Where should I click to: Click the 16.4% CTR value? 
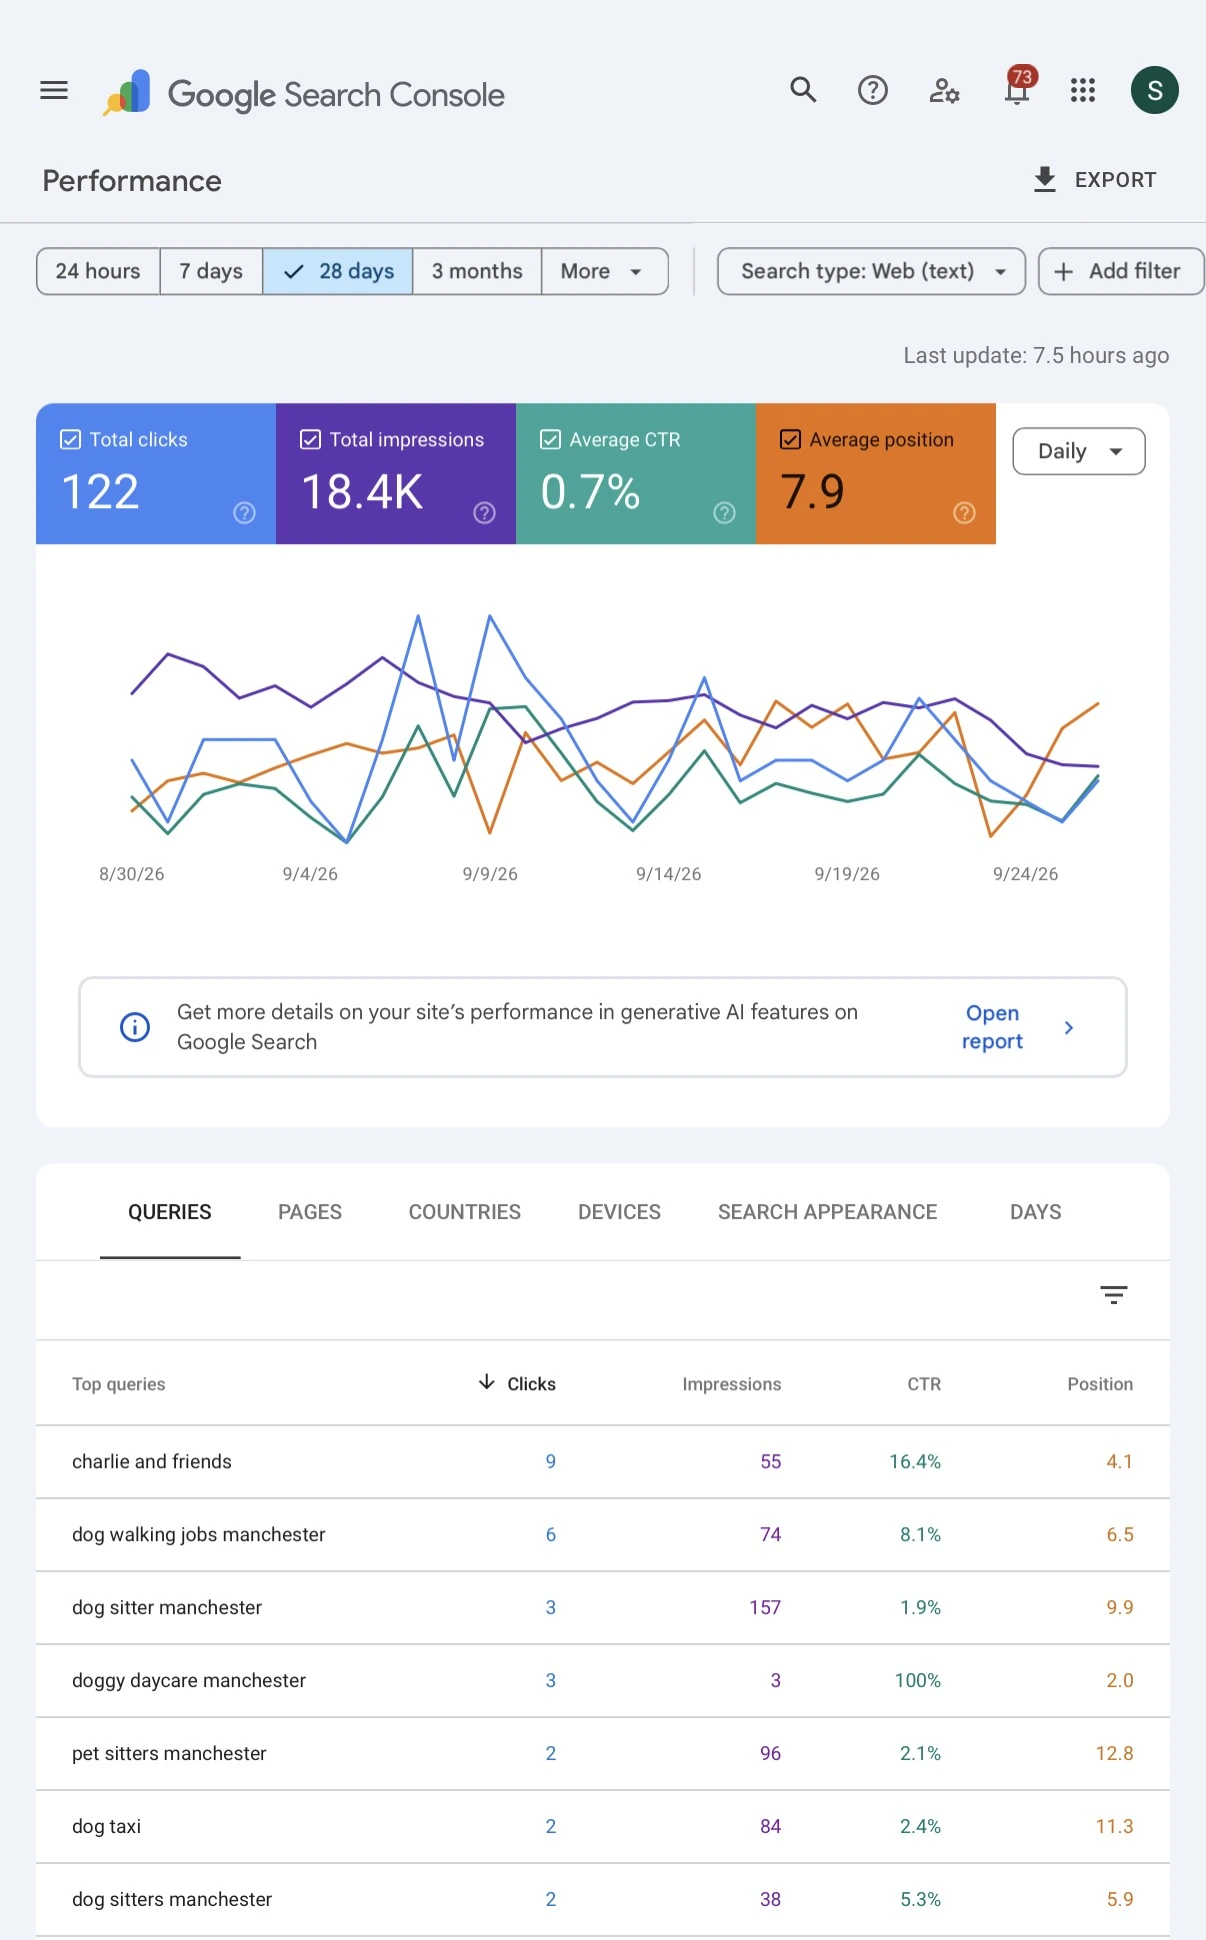[x=915, y=1462]
